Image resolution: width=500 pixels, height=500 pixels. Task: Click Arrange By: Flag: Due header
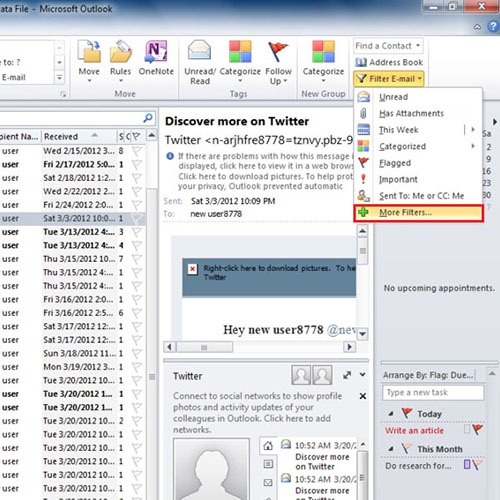(428, 375)
